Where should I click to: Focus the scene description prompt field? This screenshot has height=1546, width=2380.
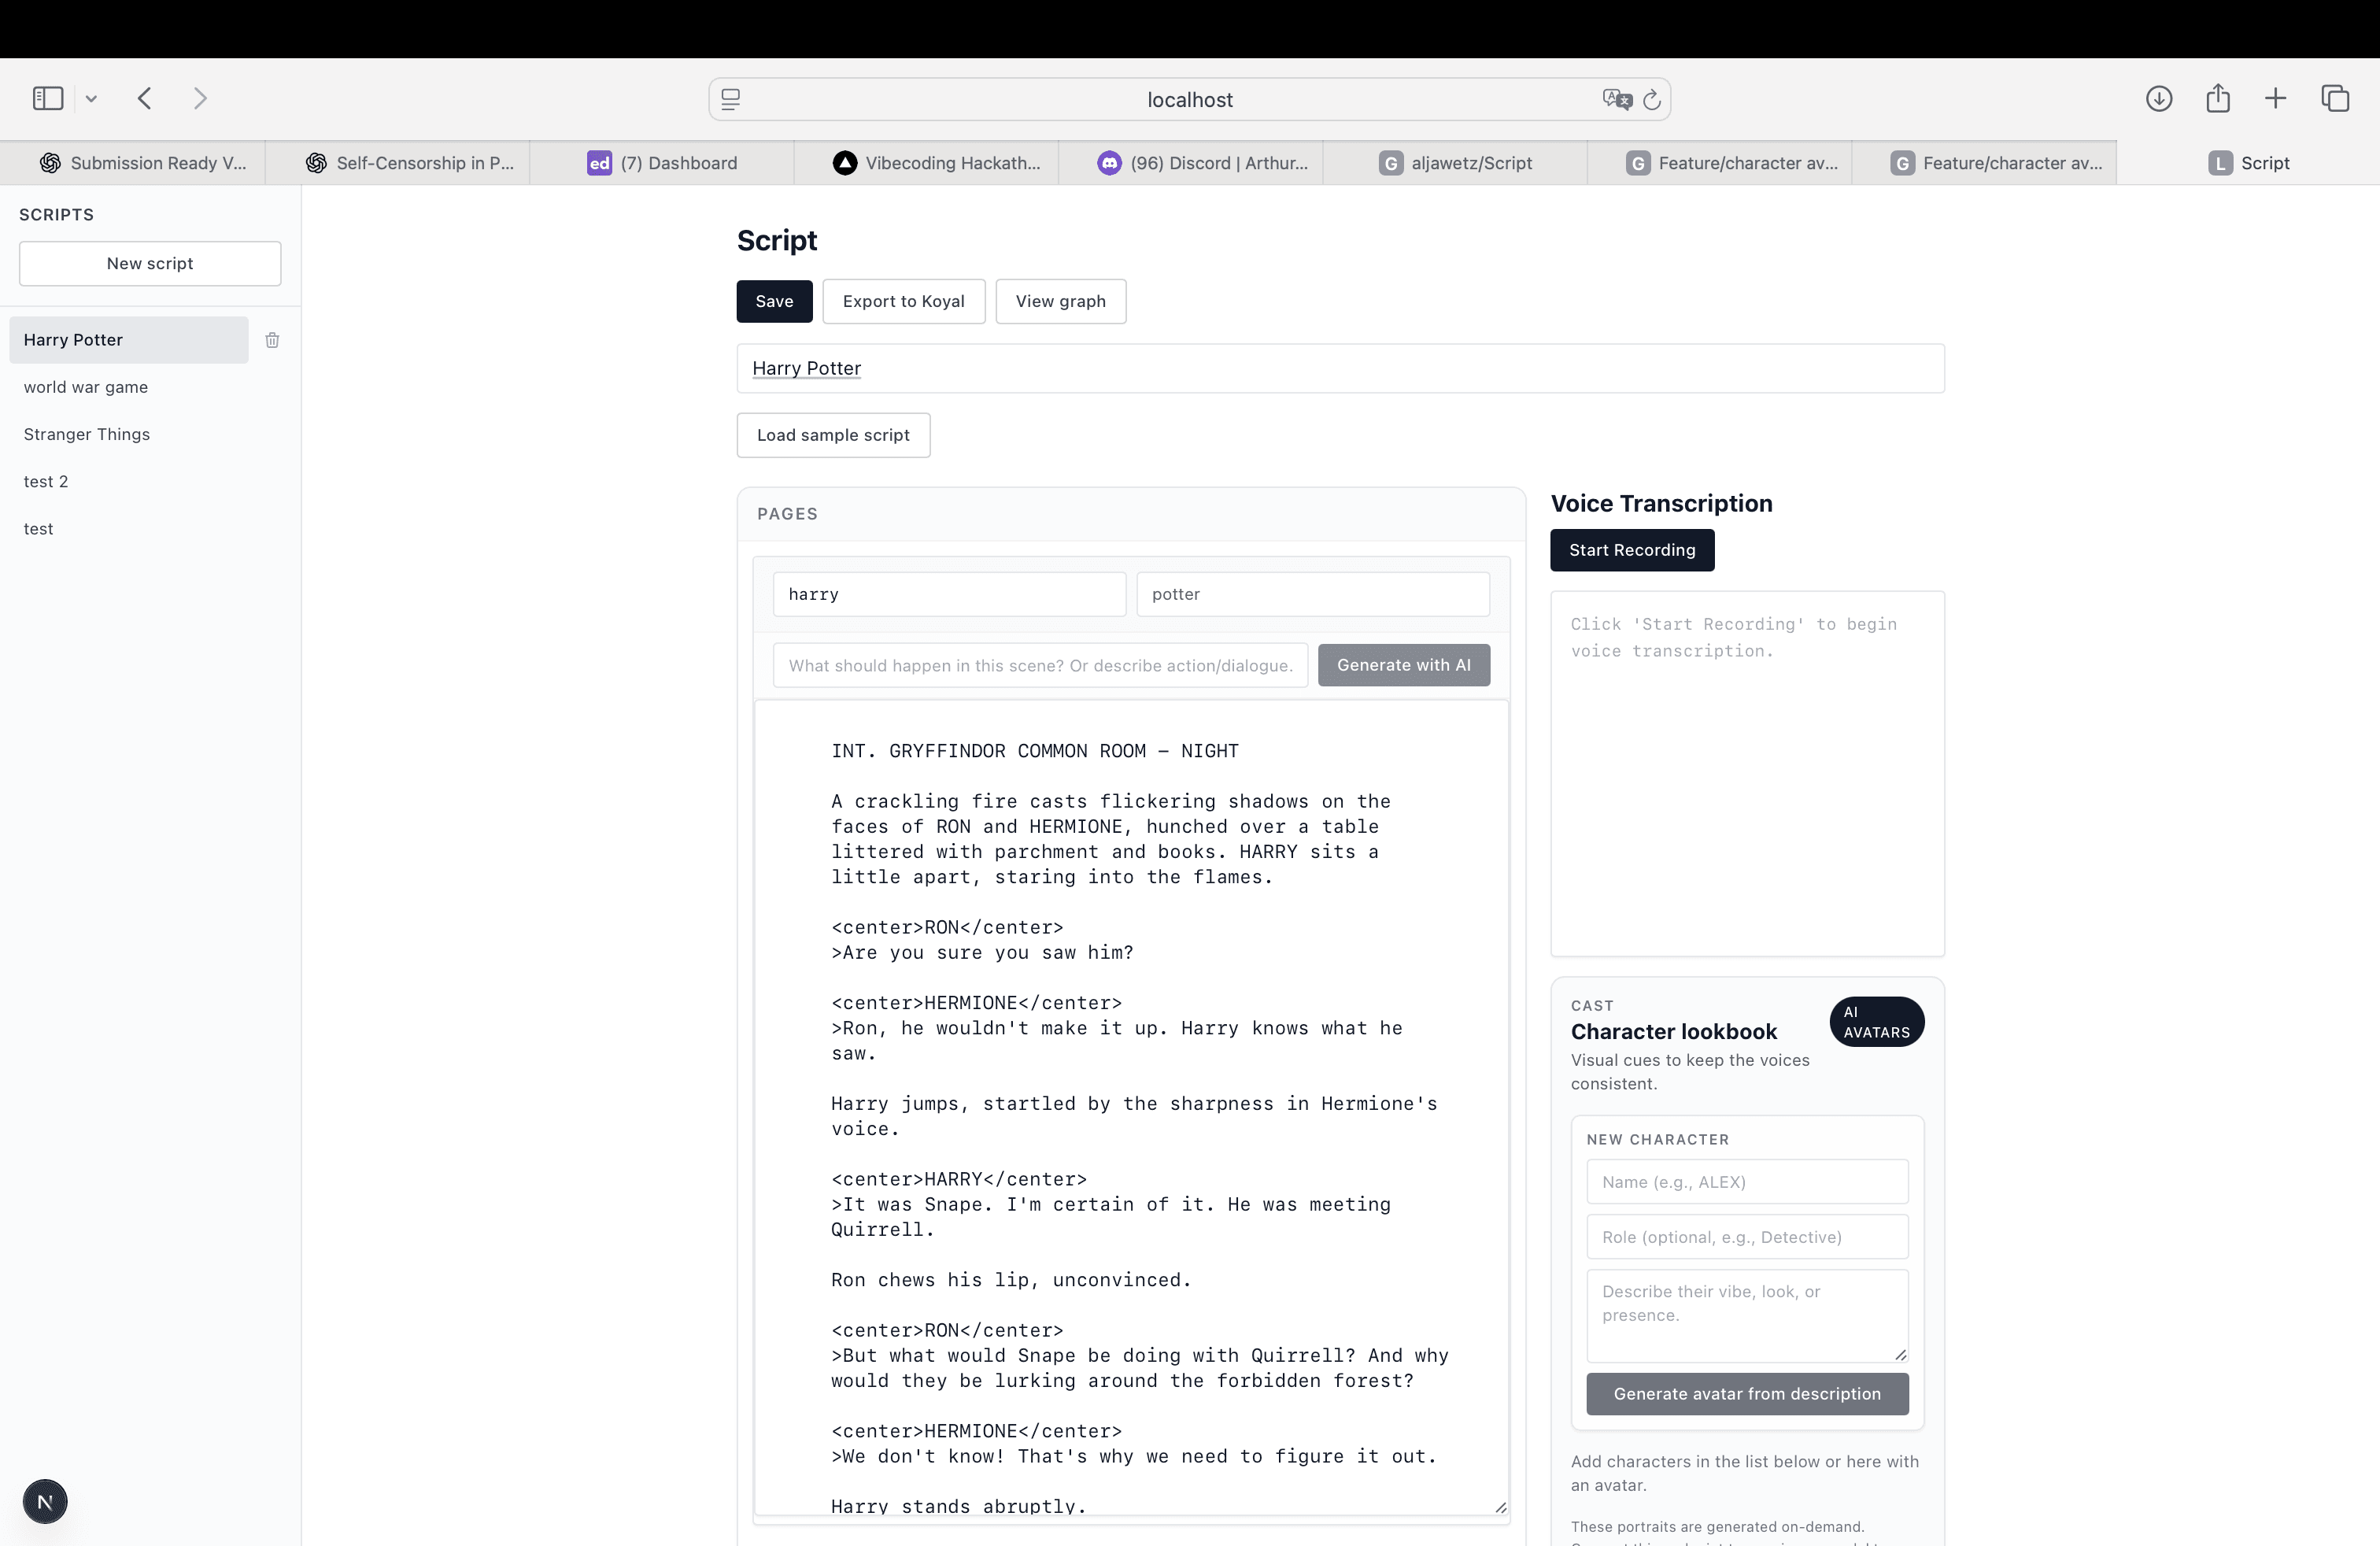[x=1040, y=665]
